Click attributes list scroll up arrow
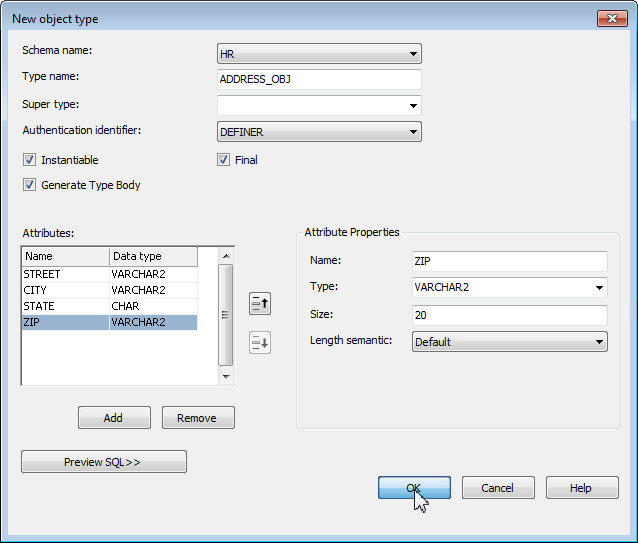 click(x=226, y=256)
